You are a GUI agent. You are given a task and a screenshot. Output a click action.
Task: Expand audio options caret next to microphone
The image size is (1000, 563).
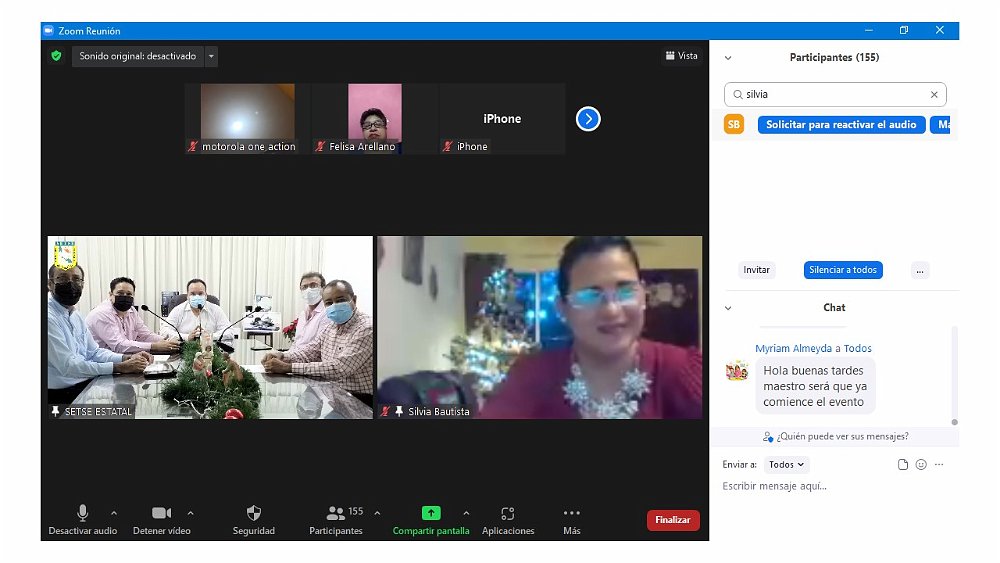click(114, 513)
